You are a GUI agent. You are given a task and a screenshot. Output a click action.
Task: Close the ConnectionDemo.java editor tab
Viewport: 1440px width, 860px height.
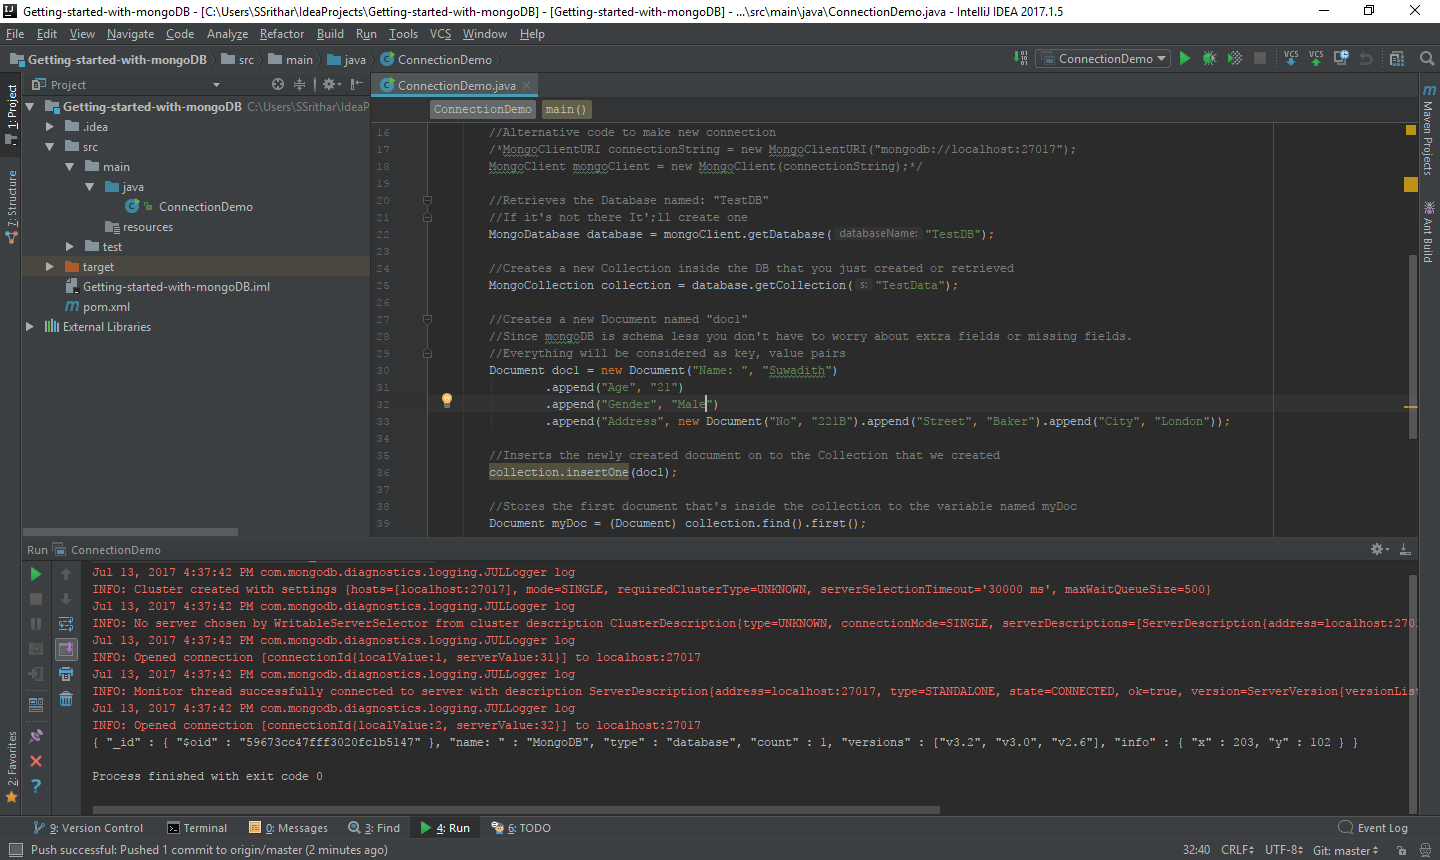coord(527,86)
